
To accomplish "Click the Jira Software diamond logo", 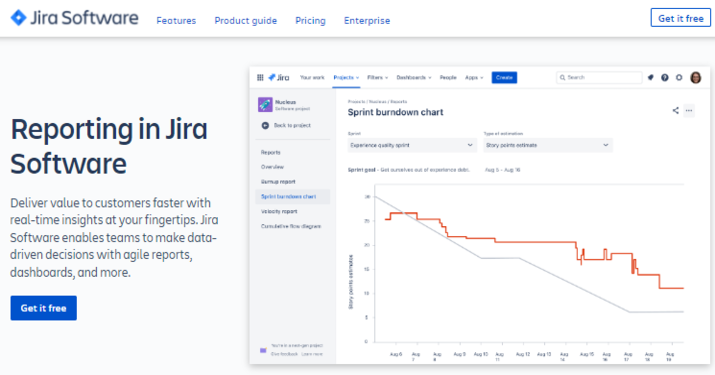I will [x=19, y=18].
